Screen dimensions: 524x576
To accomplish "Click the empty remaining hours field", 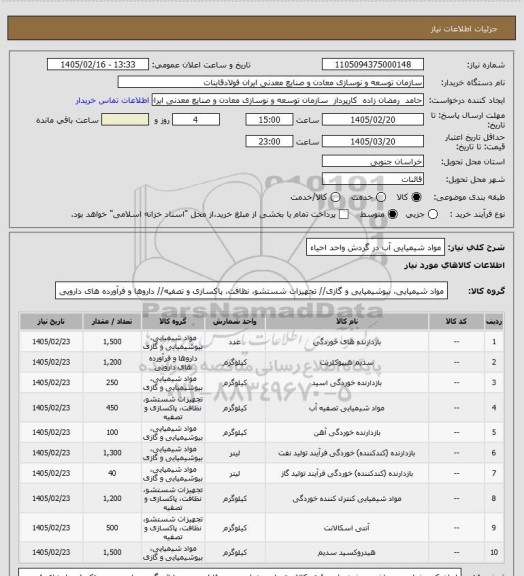I will [x=125, y=120].
